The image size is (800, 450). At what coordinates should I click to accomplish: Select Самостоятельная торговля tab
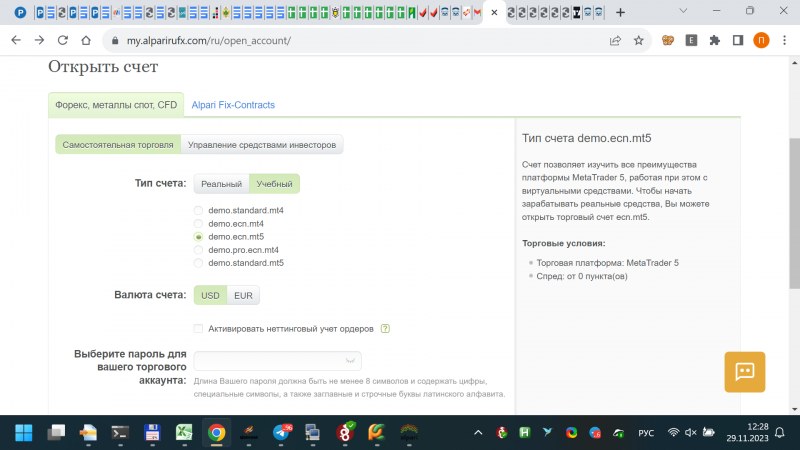[118, 145]
